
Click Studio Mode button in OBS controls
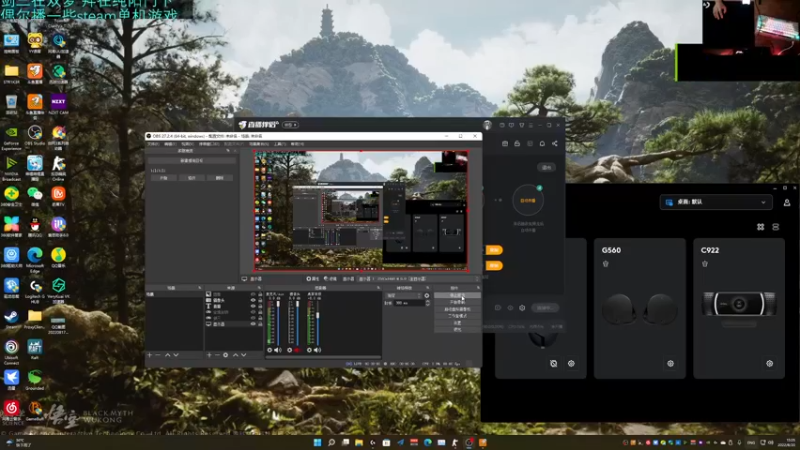coord(457,316)
